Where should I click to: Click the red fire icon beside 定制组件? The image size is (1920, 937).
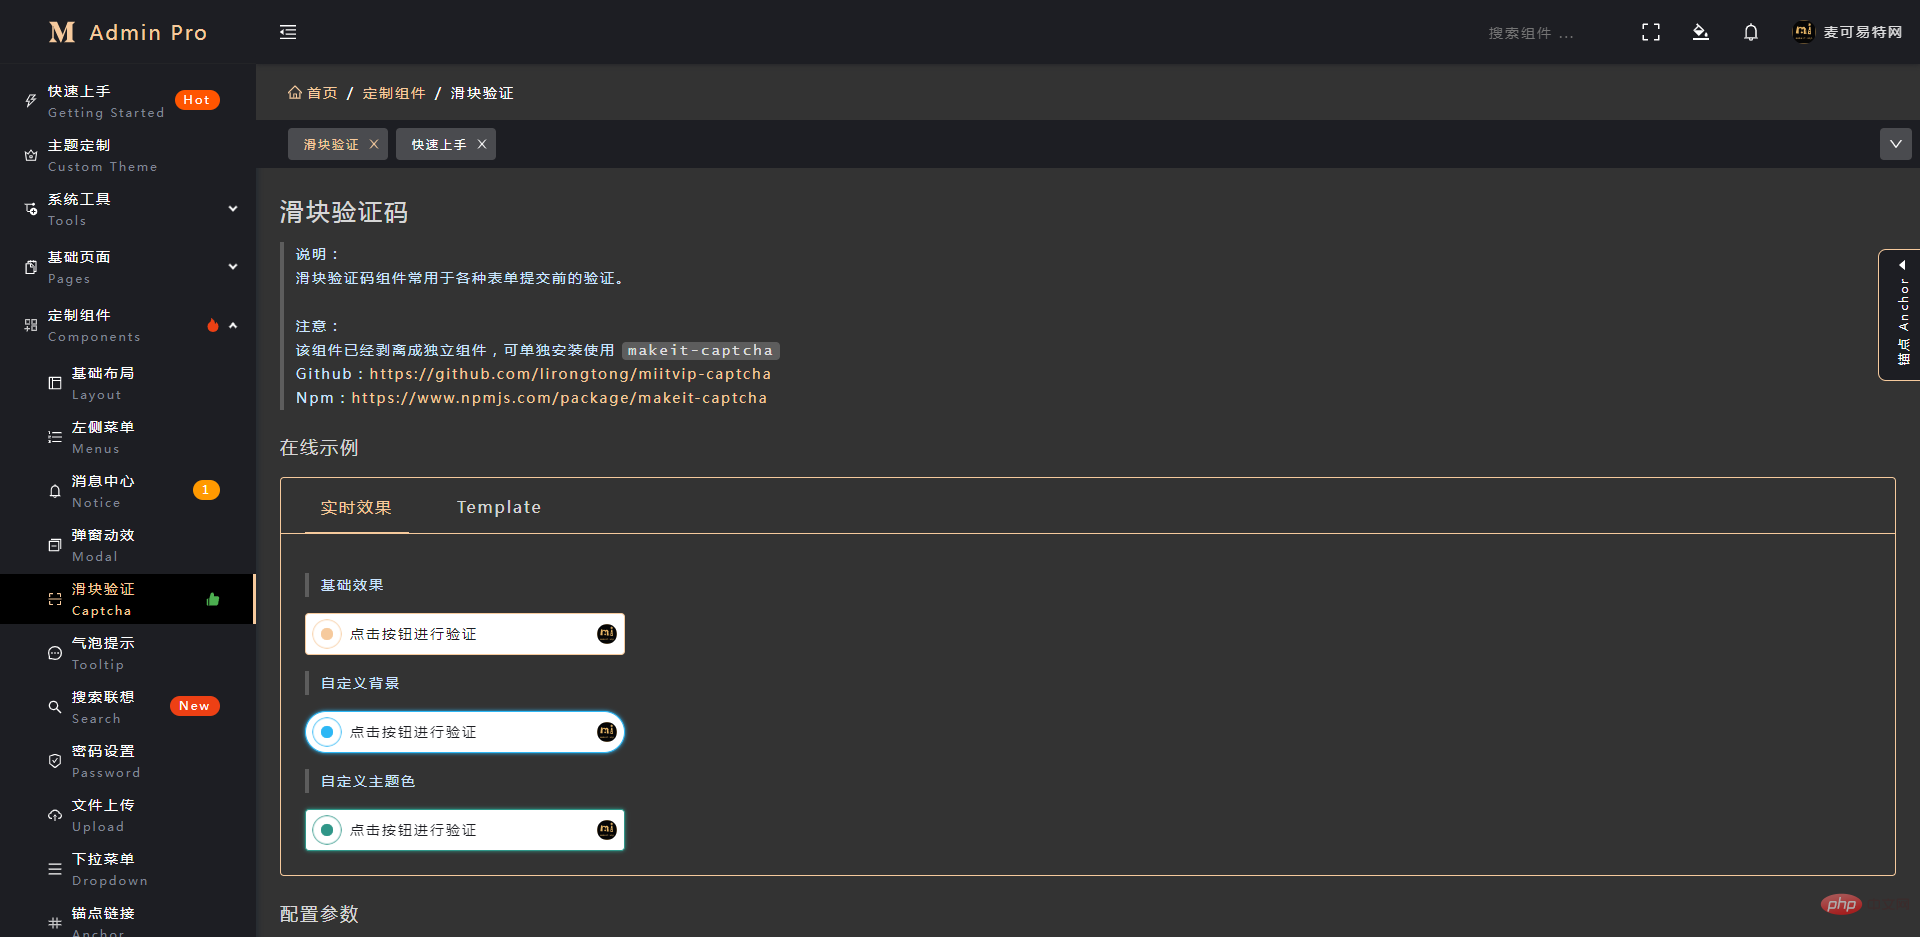click(x=212, y=325)
